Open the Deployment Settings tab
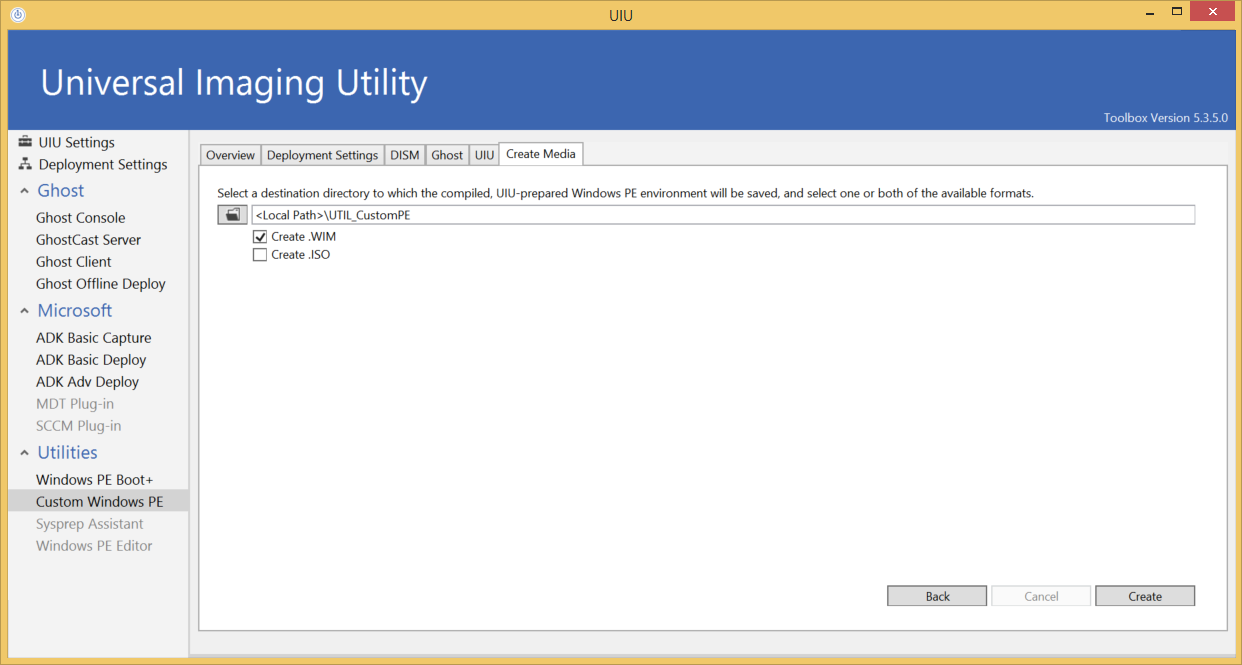The width and height of the screenshot is (1242, 665). pyautogui.click(x=323, y=155)
